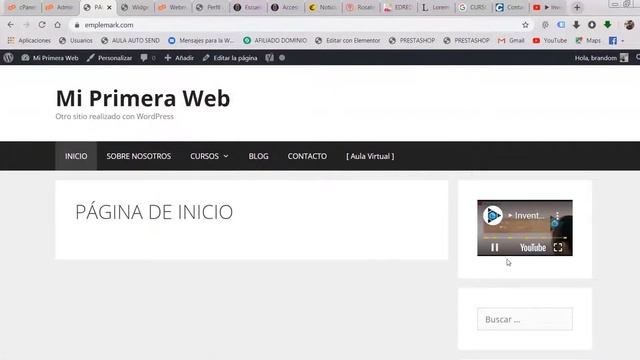Click the video channel avatar icon

pos(493,215)
